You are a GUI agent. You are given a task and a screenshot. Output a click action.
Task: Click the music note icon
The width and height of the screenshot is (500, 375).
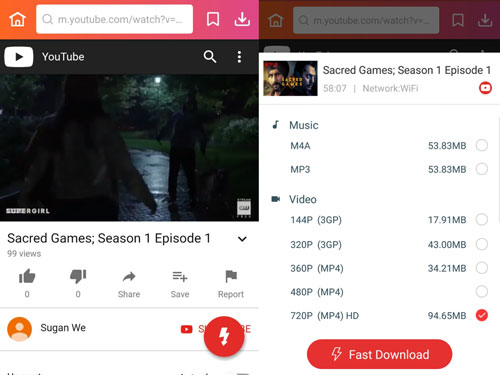click(275, 125)
